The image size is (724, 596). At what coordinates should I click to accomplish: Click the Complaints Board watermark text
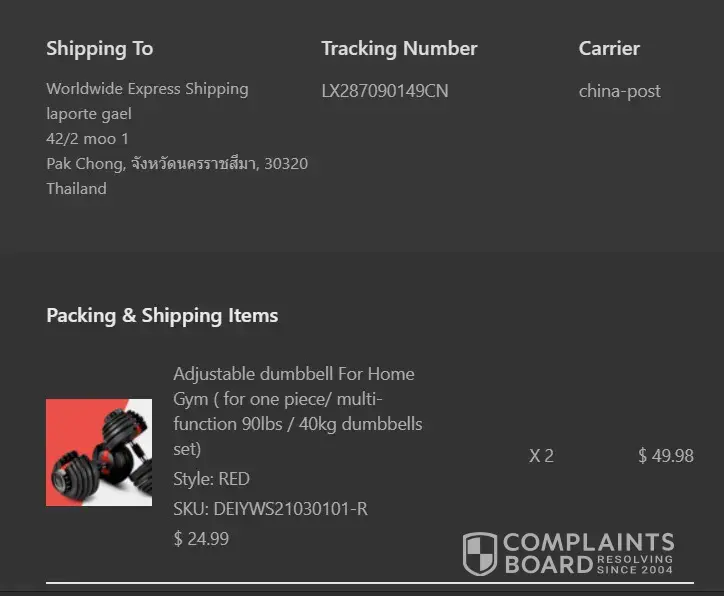587,553
